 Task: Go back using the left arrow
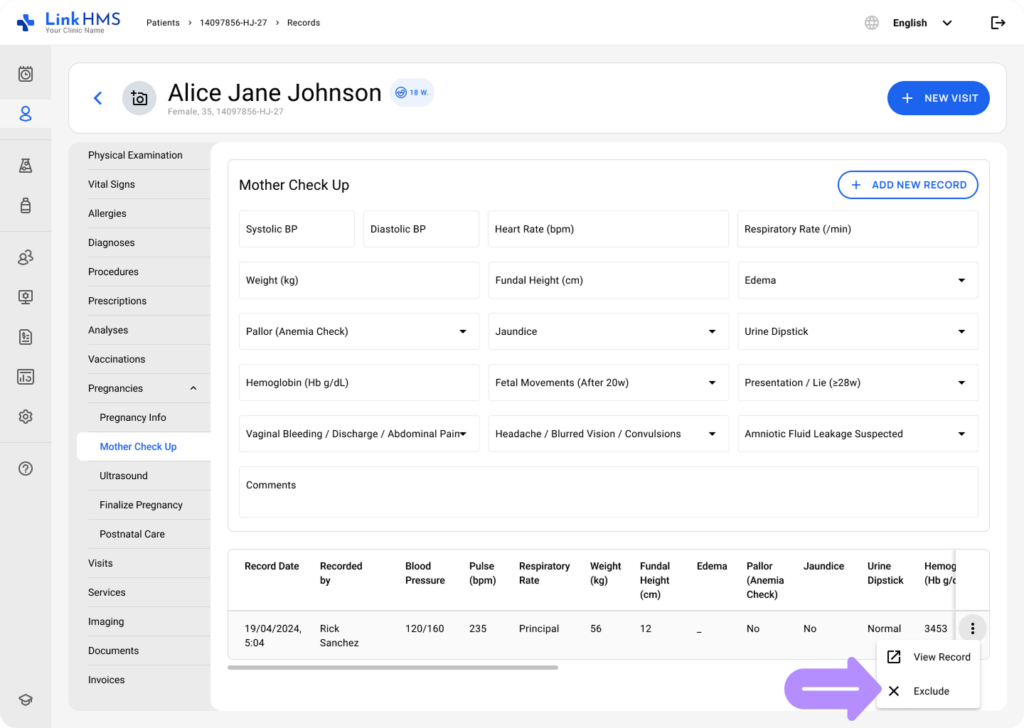click(98, 98)
